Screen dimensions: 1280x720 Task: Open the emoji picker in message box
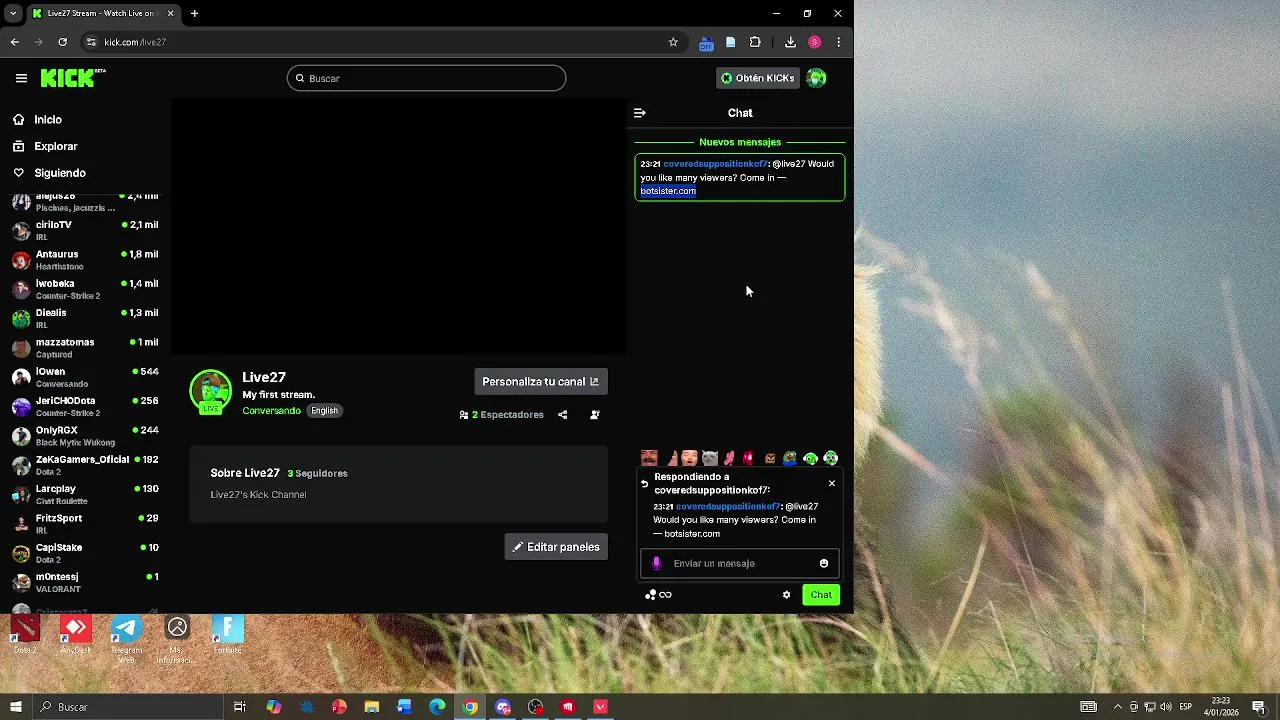[824, 563]
